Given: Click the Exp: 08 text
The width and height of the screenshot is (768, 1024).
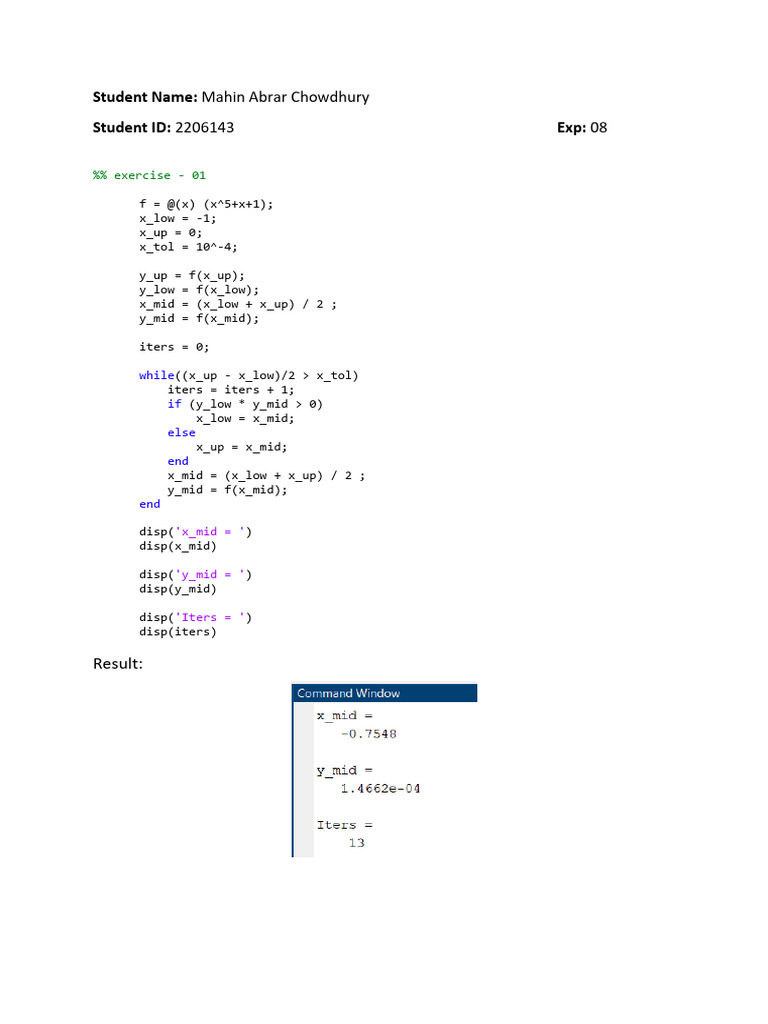Looking at the screenshot, I should coord(582,127).
